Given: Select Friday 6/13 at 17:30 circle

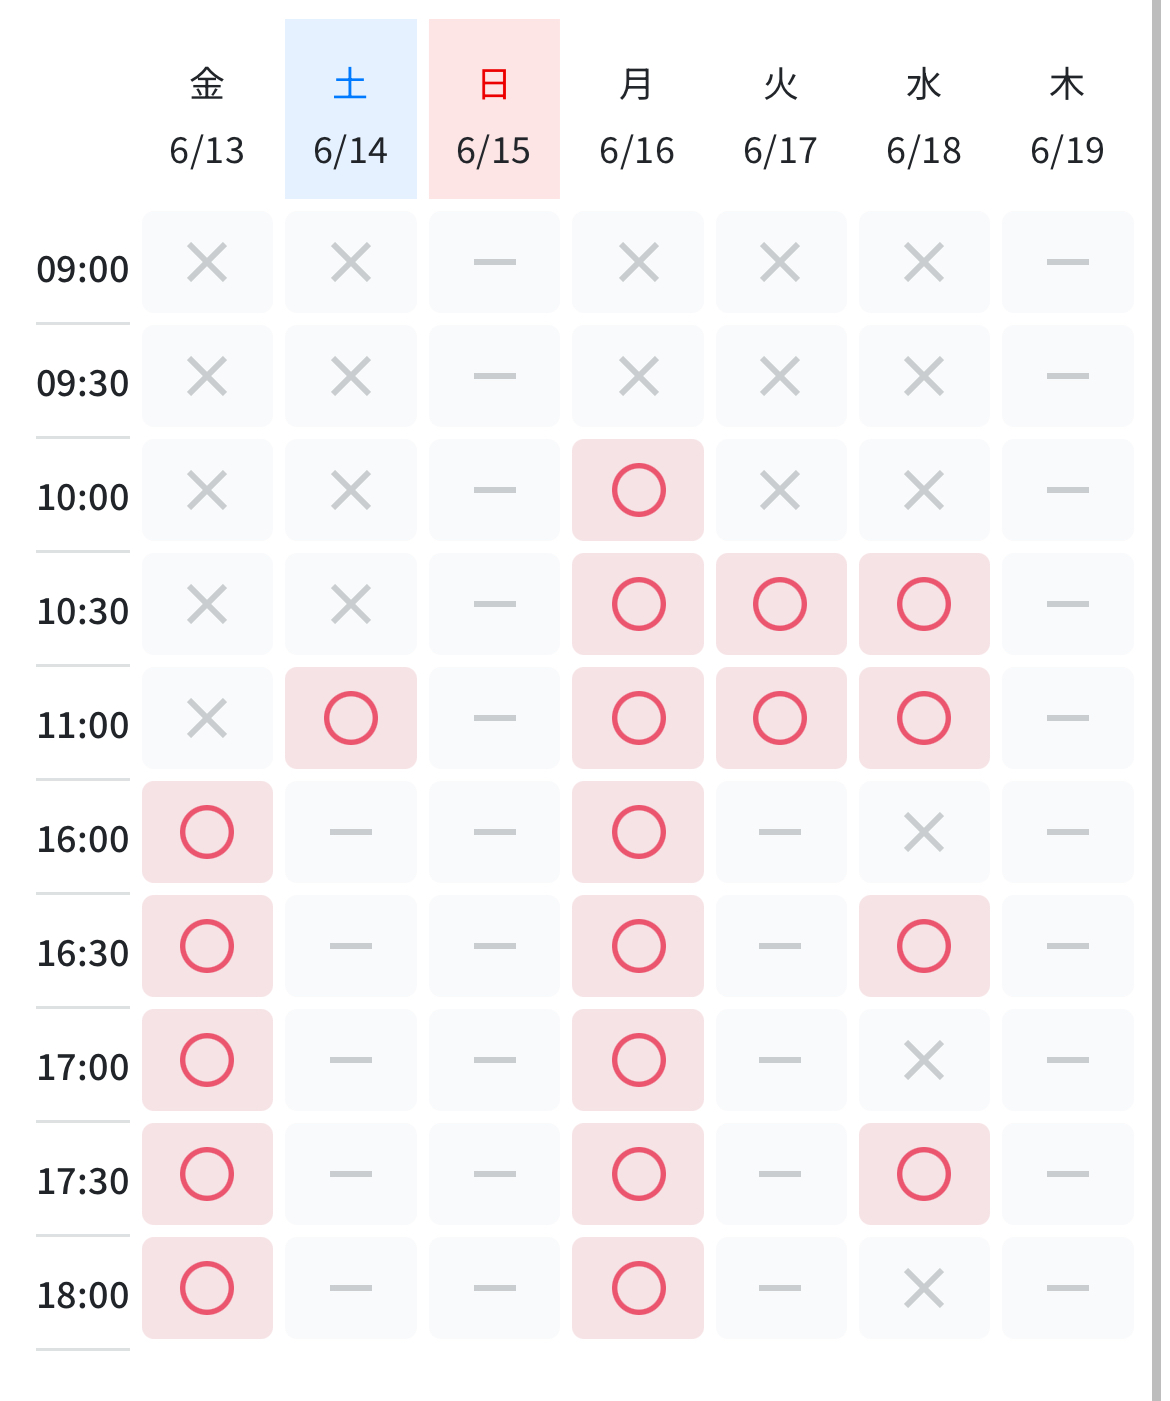Looking at the screenshot, I should [x=207, y=1174].
